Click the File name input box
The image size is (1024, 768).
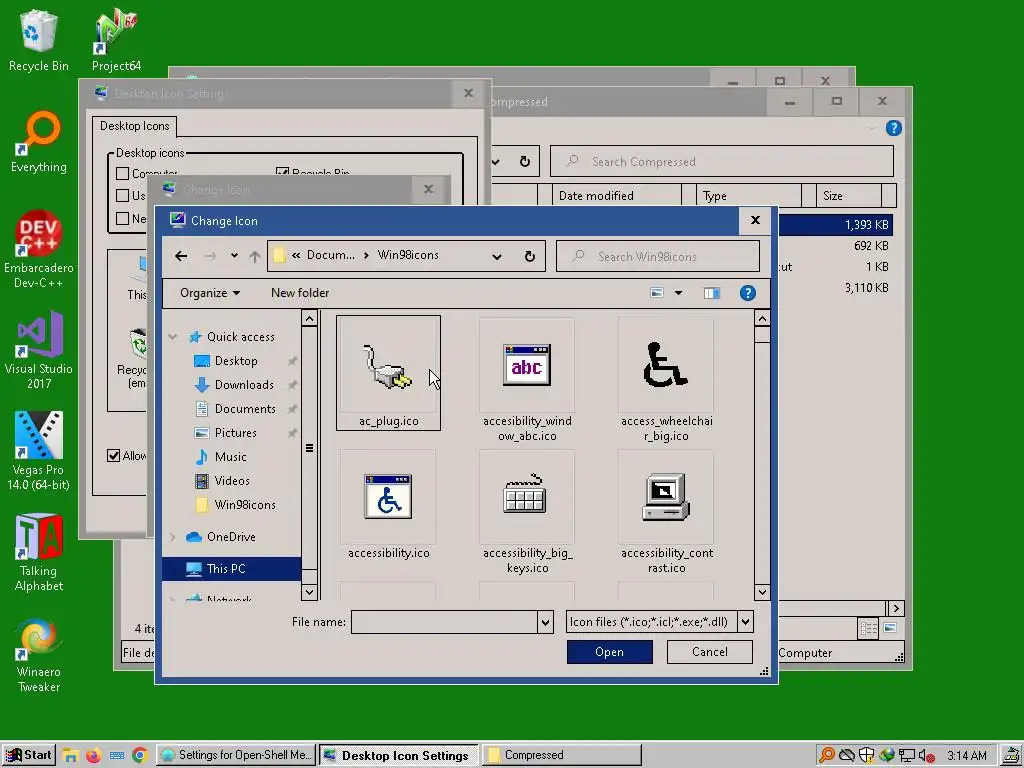[x=444, y=622]
